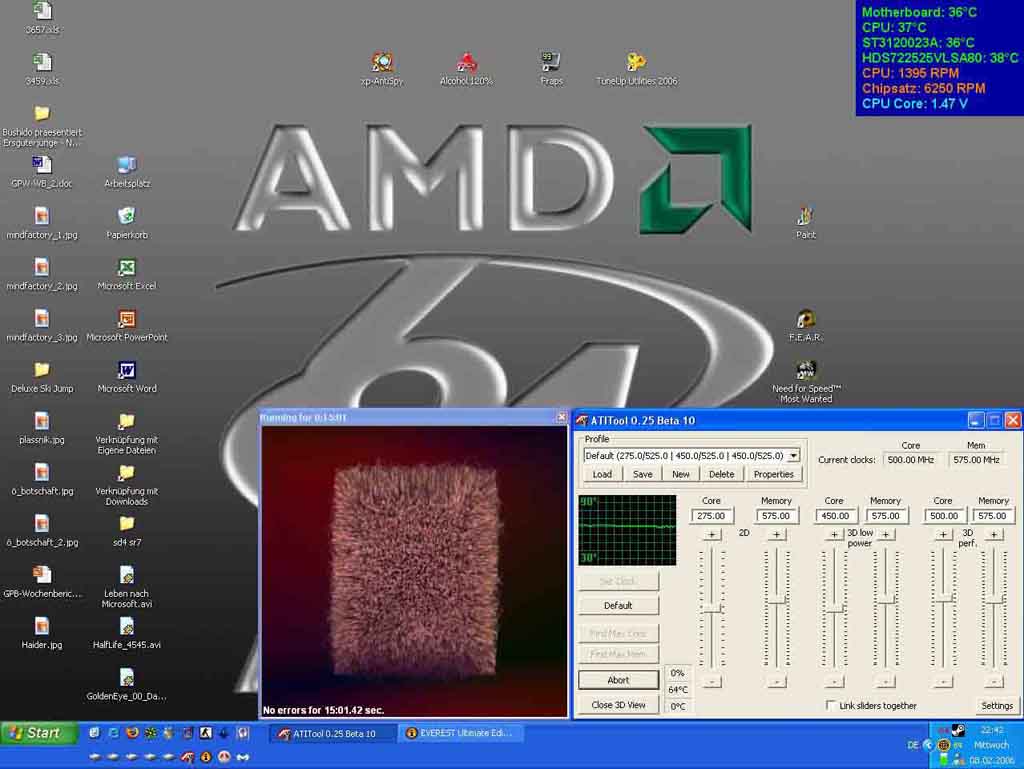Click the 2D Memory clock slider
1024x769 pixels.
tap(776, 599)
